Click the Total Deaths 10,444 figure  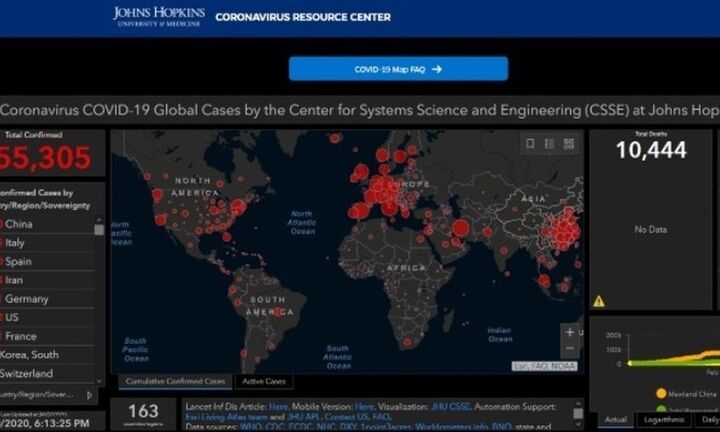(x=651, y=150)
